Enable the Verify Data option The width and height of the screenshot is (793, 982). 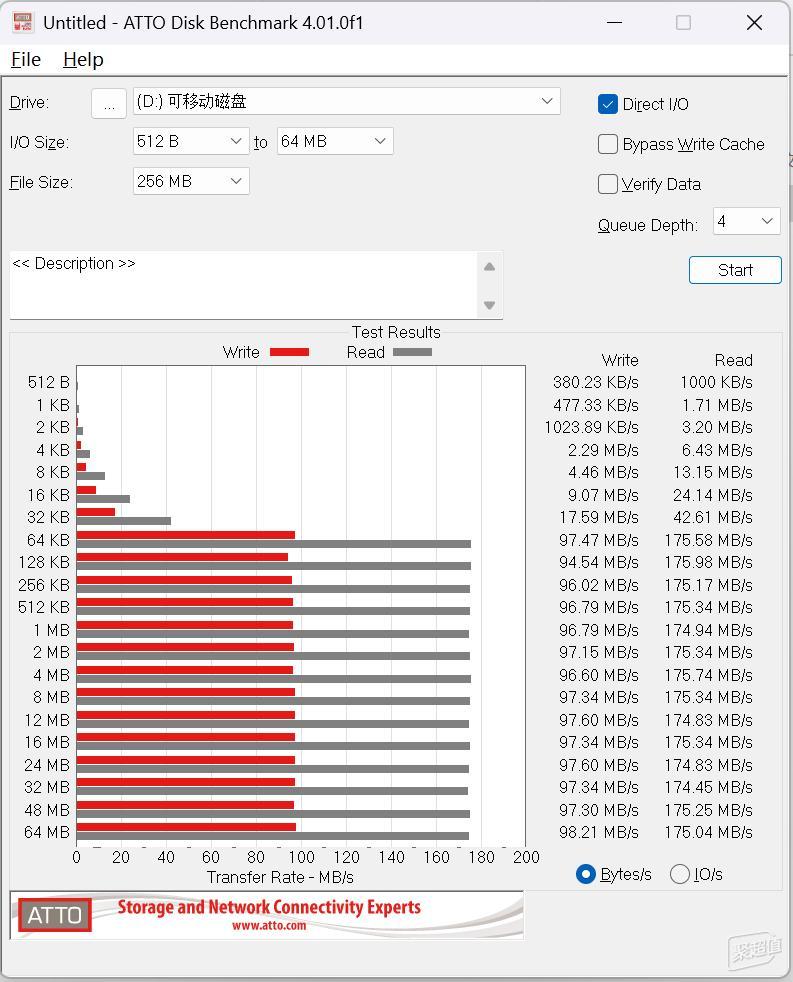(x=608, y=184)
